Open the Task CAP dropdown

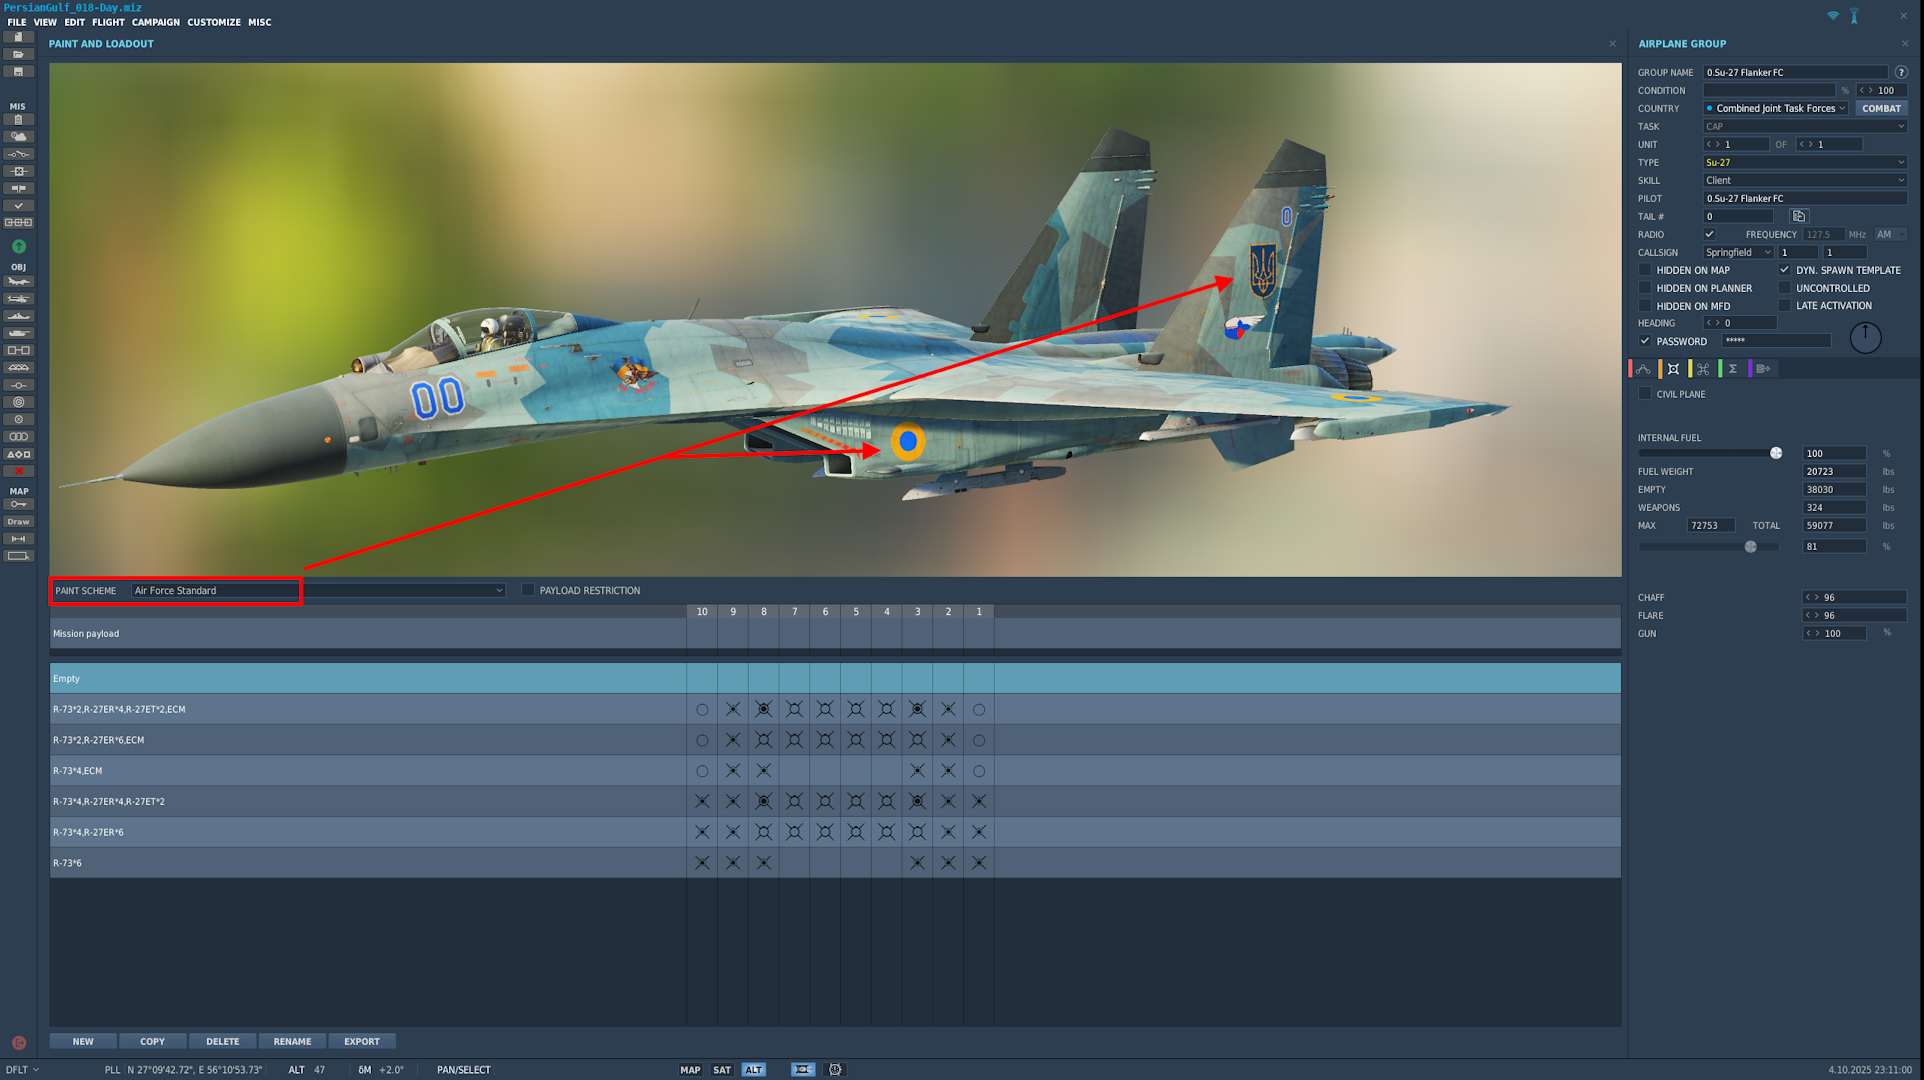[1804, 127]
